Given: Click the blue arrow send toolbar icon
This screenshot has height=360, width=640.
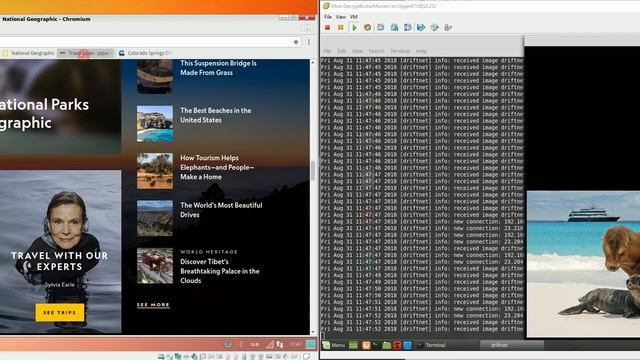Looking at the screenshot, I should point(421,27).
